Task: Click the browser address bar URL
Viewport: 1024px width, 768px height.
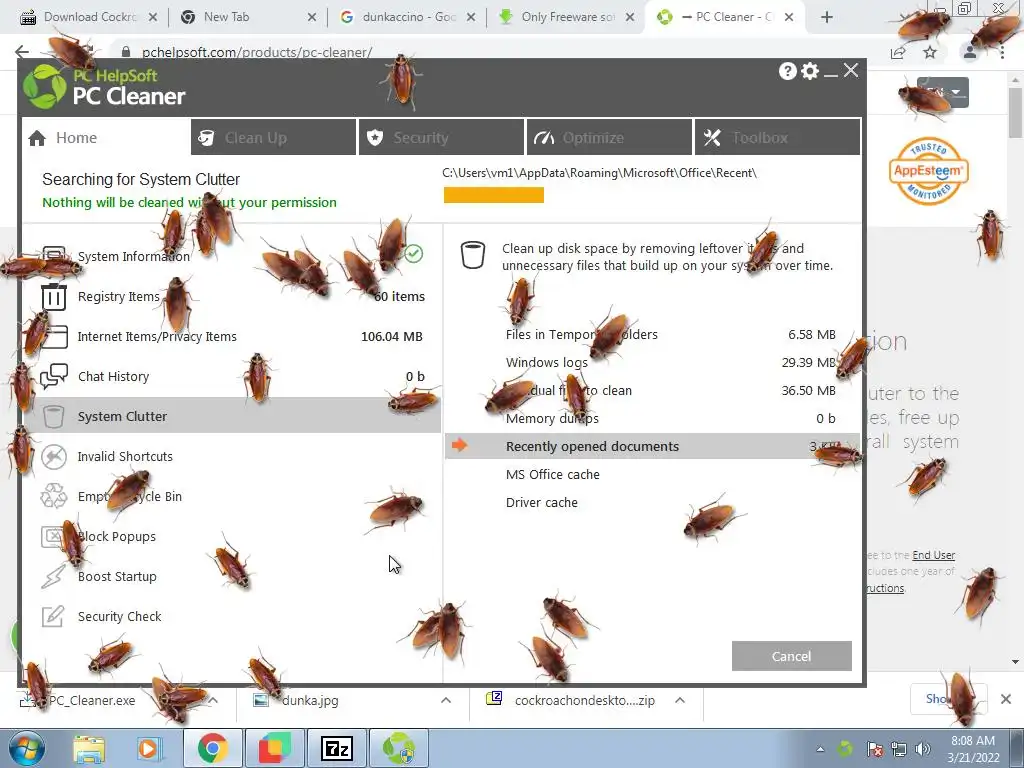Action: click(x=257, y=52)
